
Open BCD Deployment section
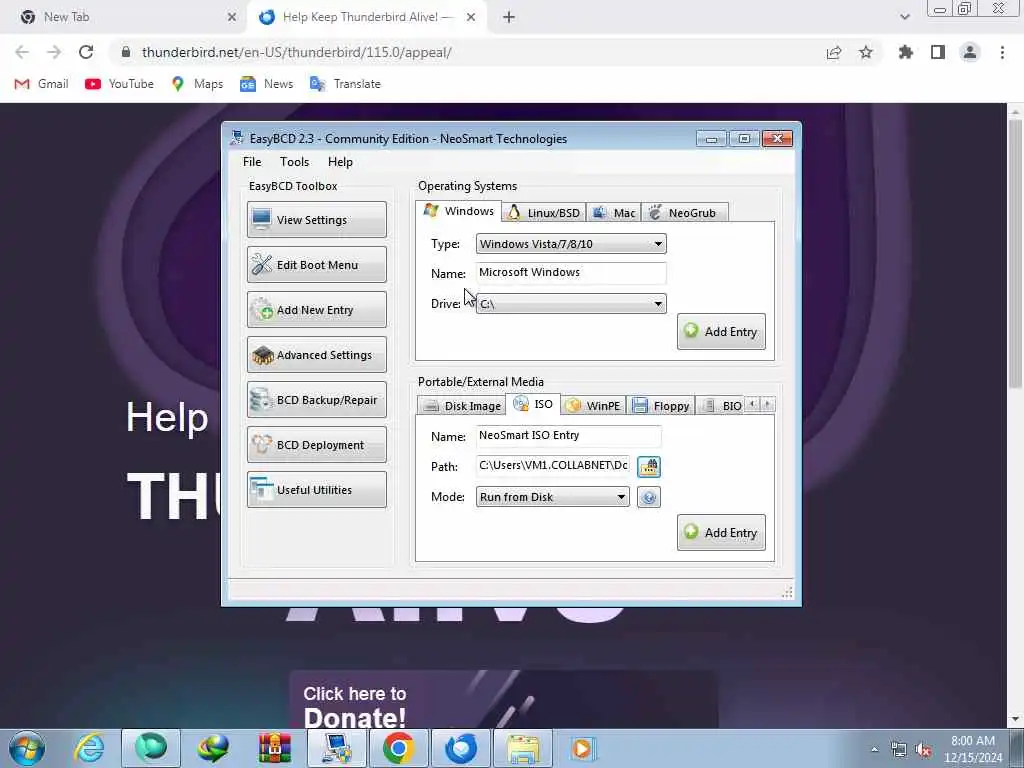coord(317,445)
